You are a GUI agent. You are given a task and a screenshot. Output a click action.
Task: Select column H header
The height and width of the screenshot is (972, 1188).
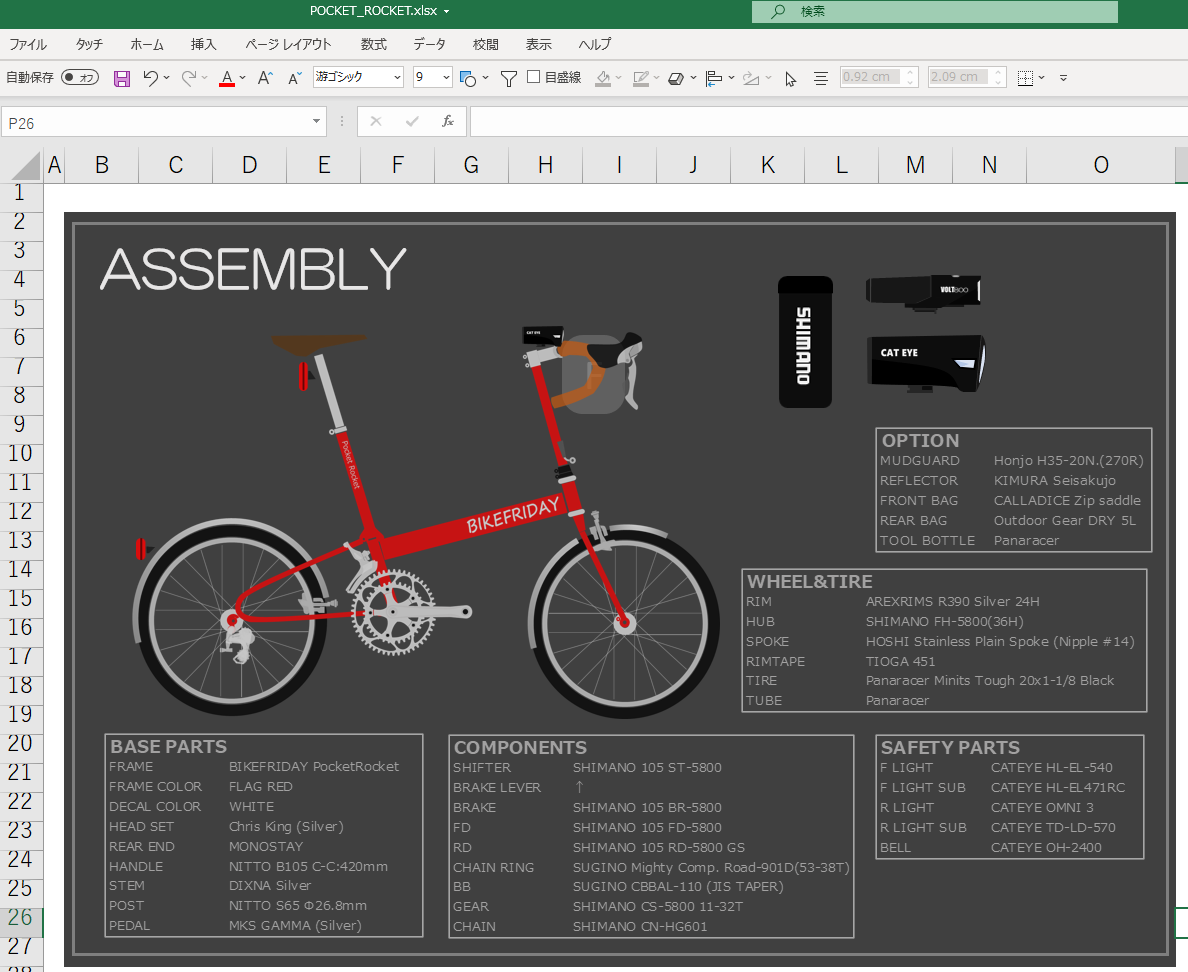click(546, 165)
